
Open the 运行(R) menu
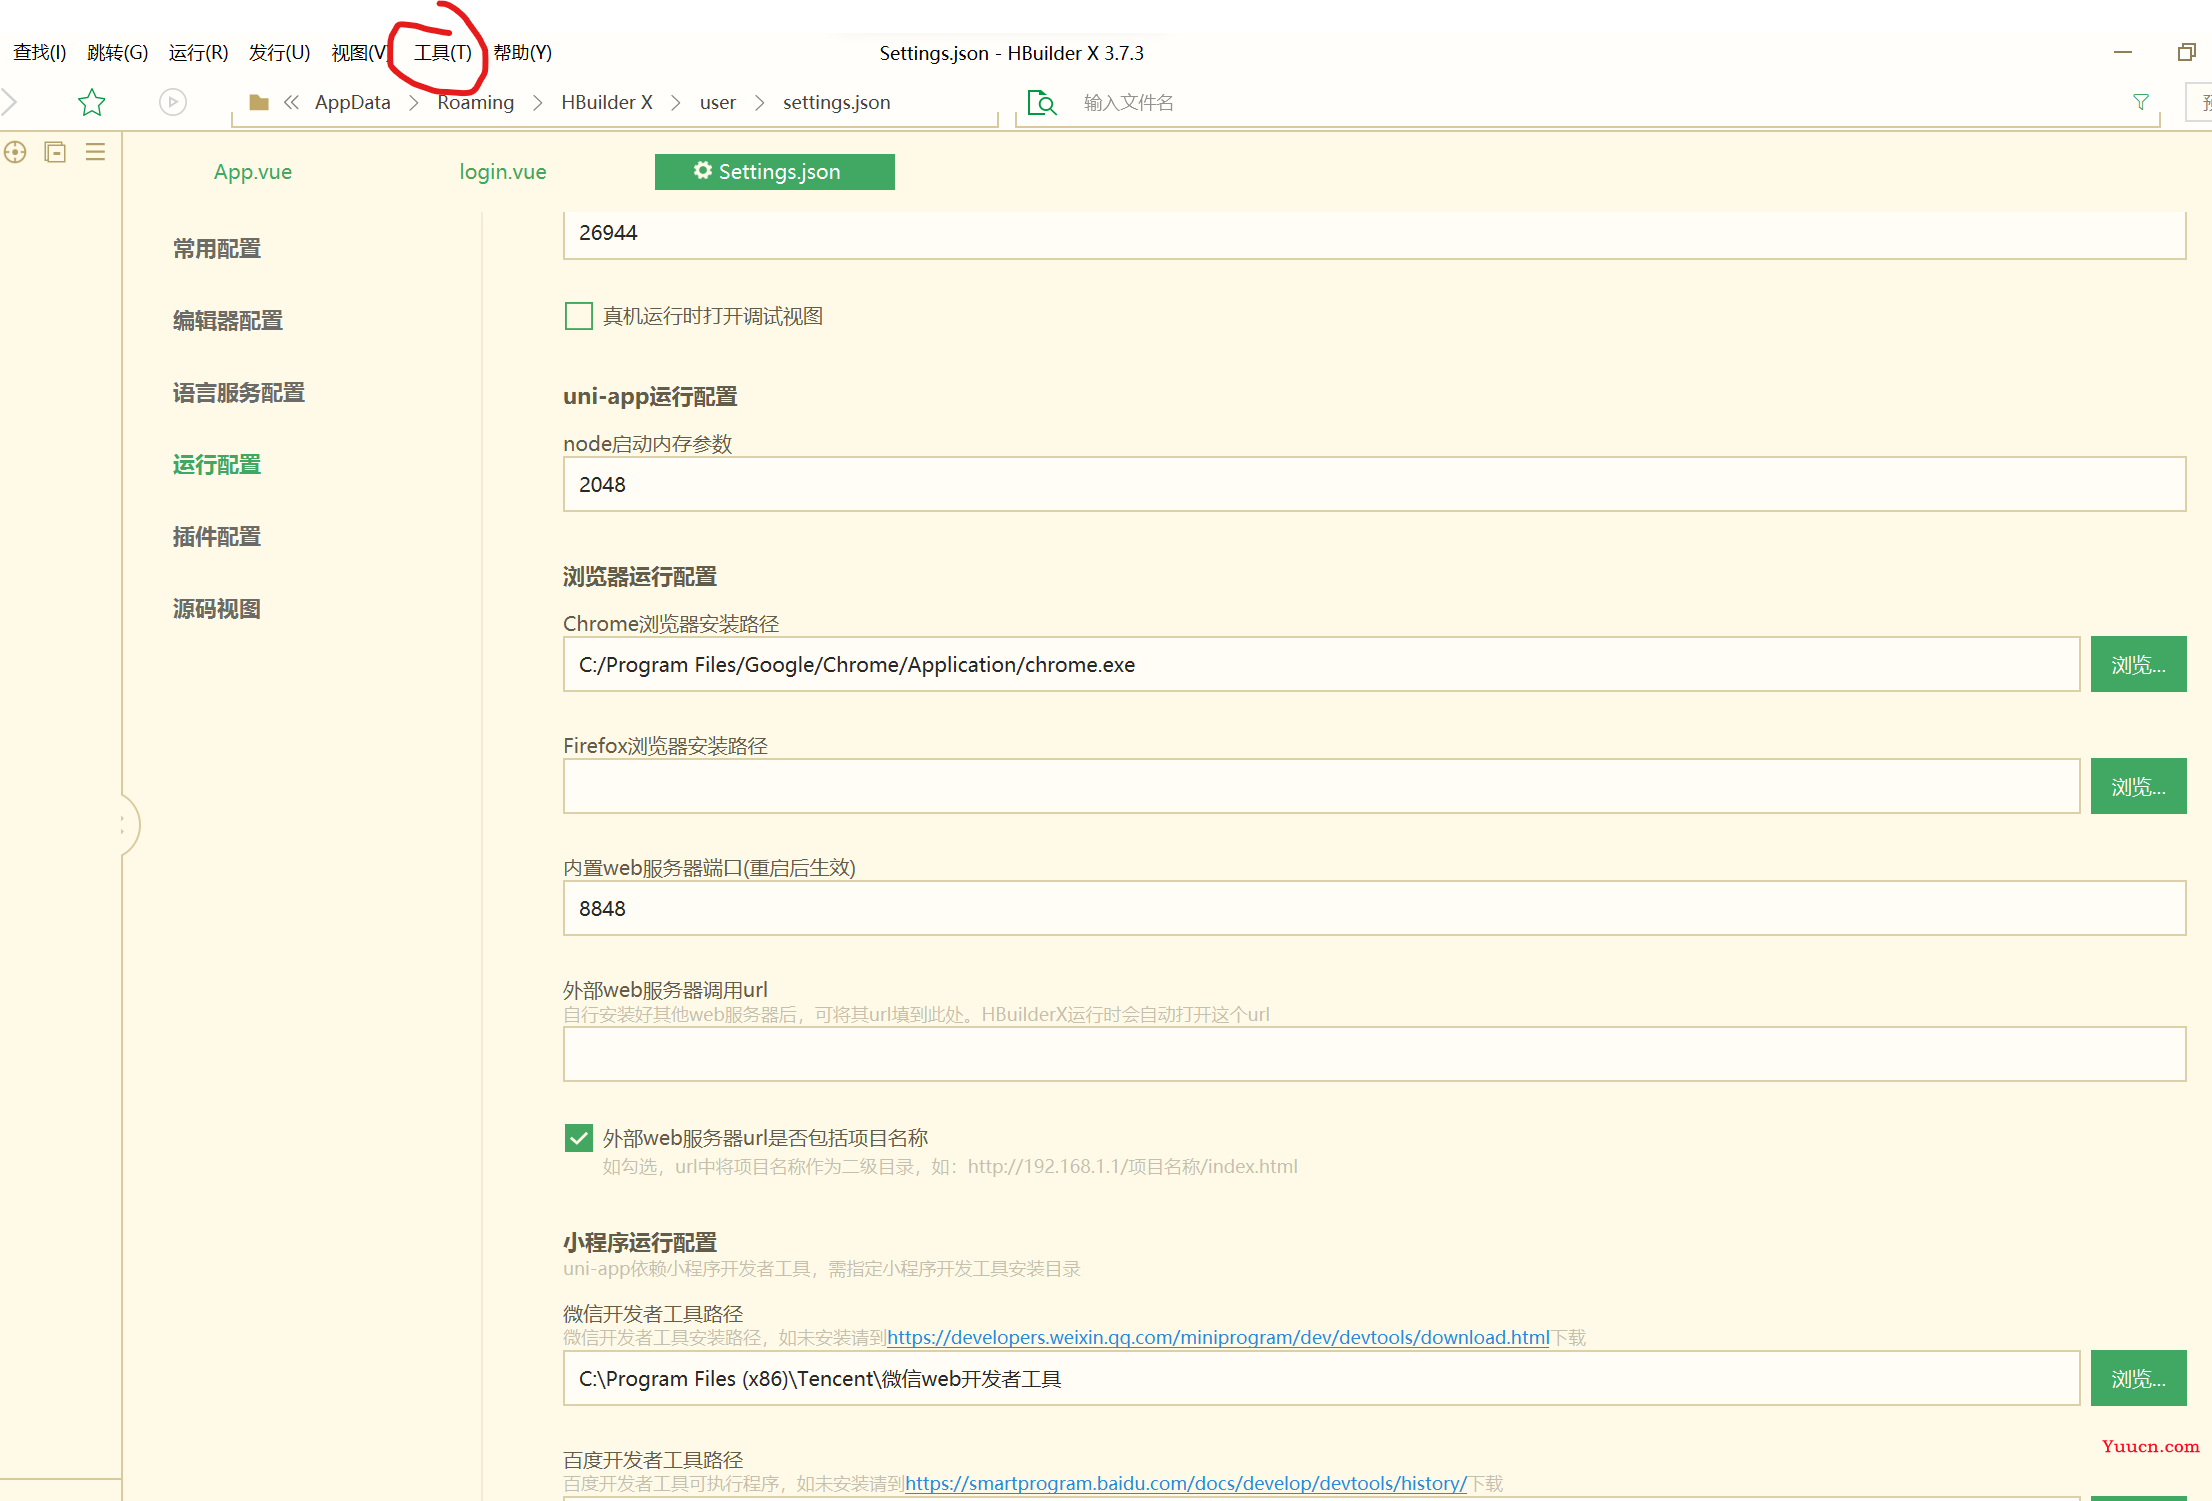(198, 52)
